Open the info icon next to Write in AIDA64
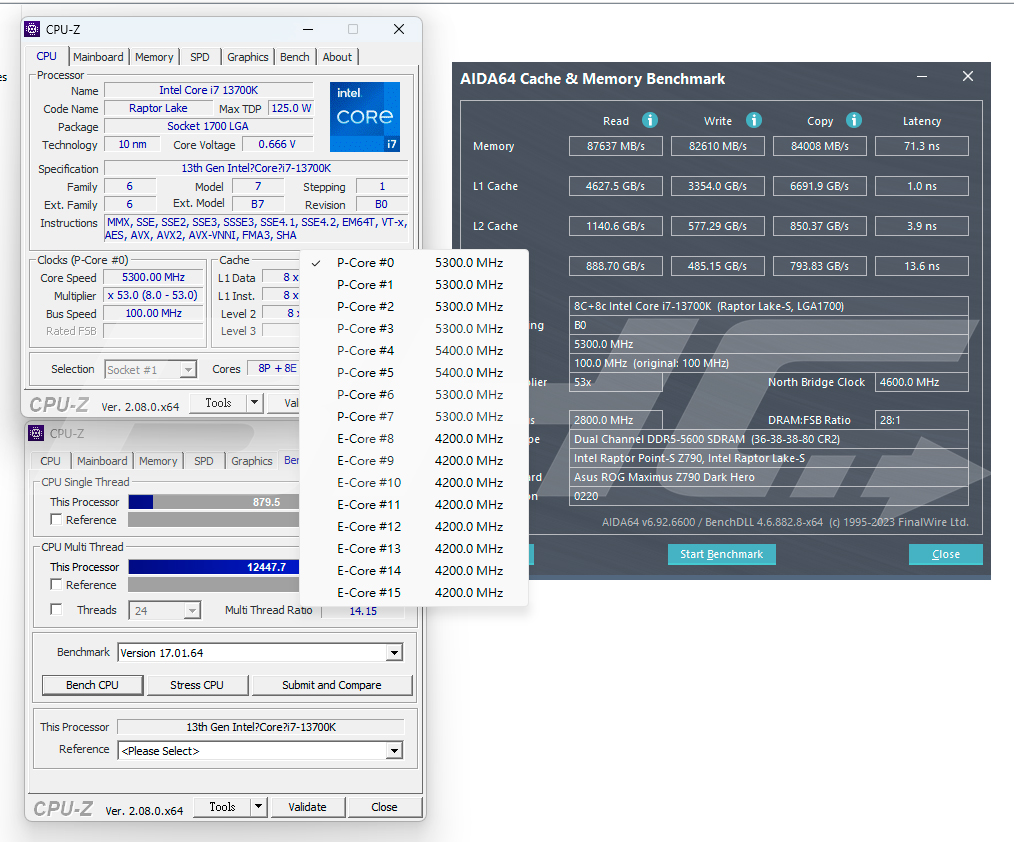The image size is (1014, 842). tap(754, 120)
